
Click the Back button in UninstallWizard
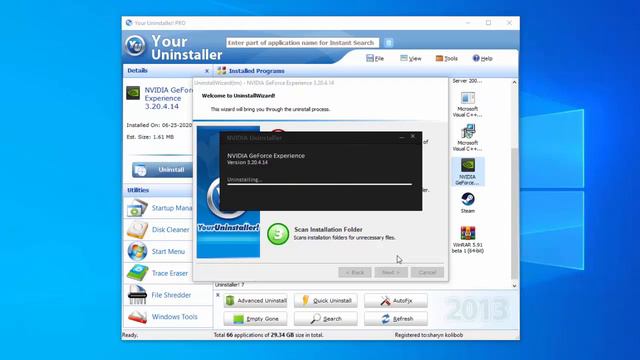tap(355, 272)
